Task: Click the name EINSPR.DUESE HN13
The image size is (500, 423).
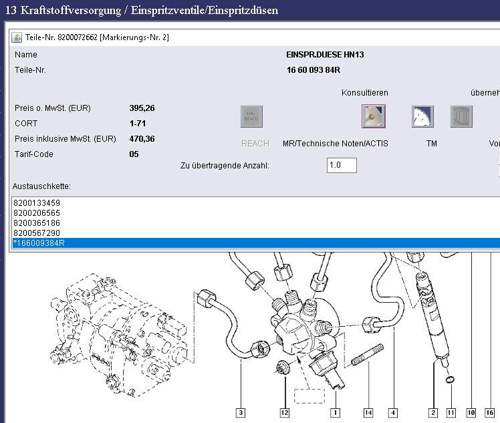Action: tap(325, 55)
